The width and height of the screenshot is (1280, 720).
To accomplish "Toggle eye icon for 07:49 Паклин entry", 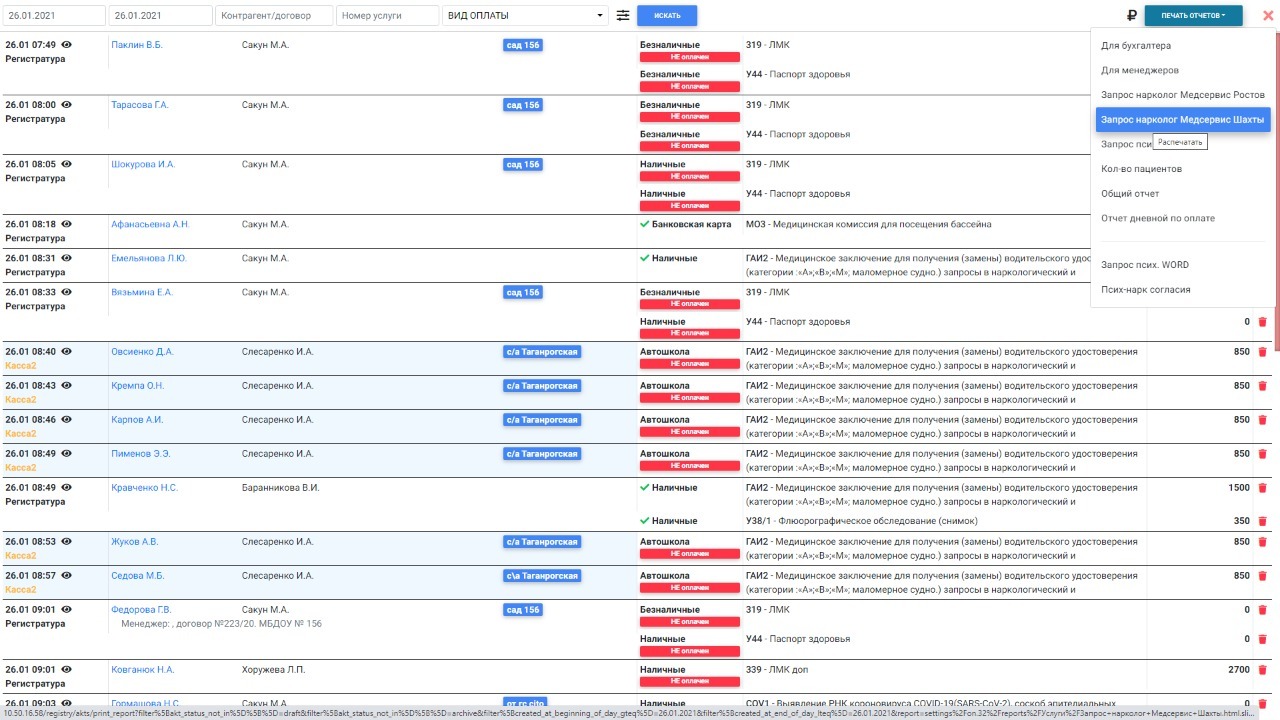I will 67,45.
